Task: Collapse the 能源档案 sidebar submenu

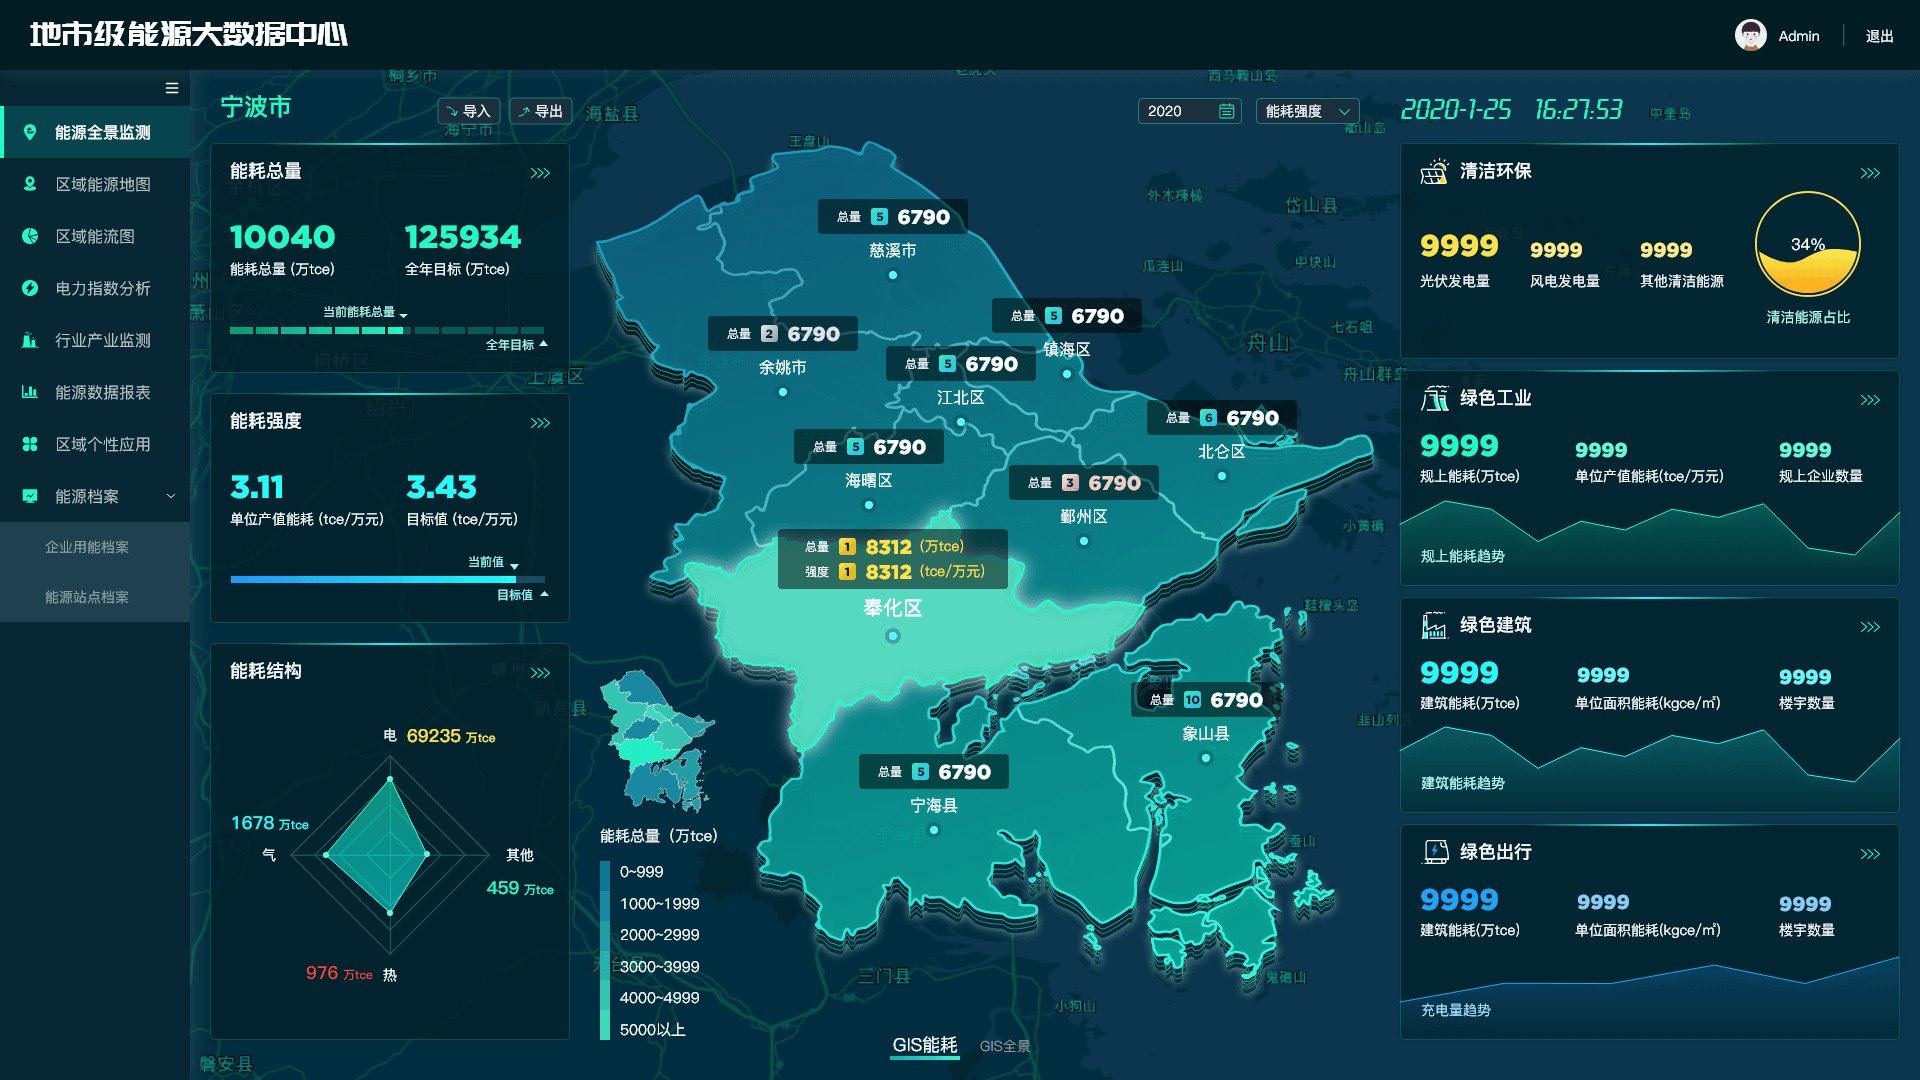Action: click(171, 496)
